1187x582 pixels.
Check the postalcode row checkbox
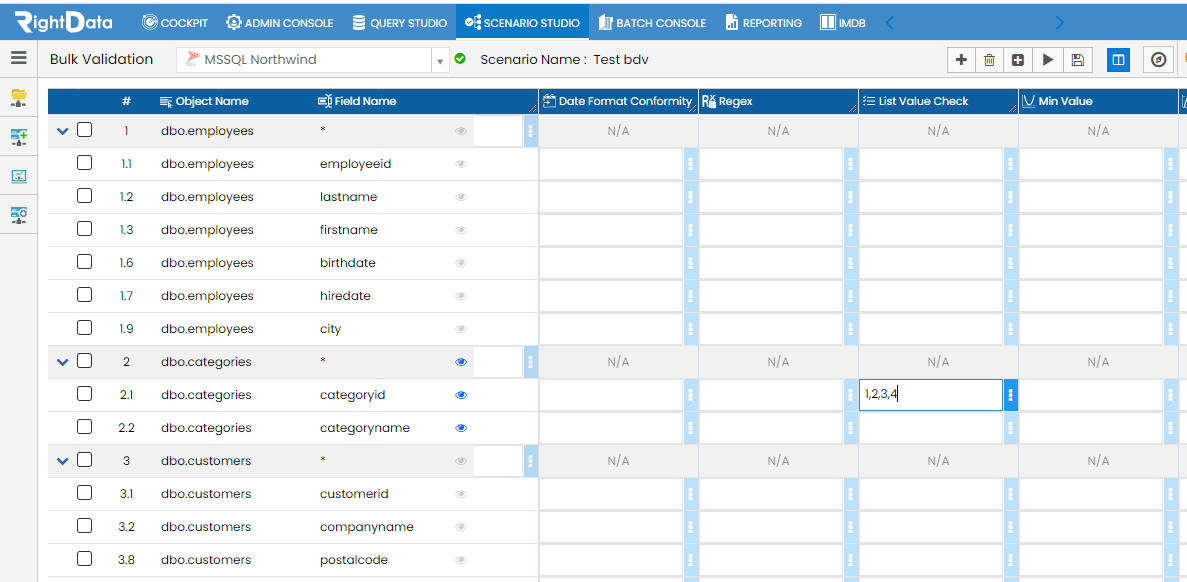(x=85, y=559)
